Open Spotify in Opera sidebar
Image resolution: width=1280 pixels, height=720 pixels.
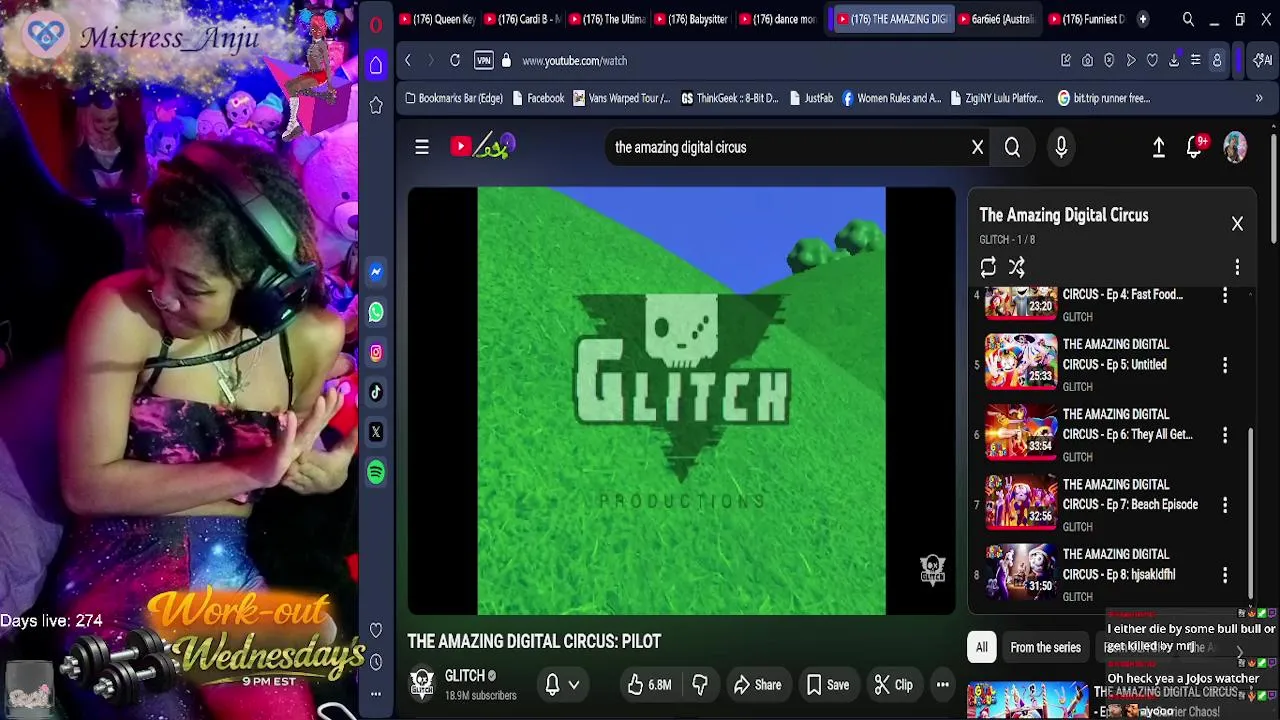pos(376,472)
